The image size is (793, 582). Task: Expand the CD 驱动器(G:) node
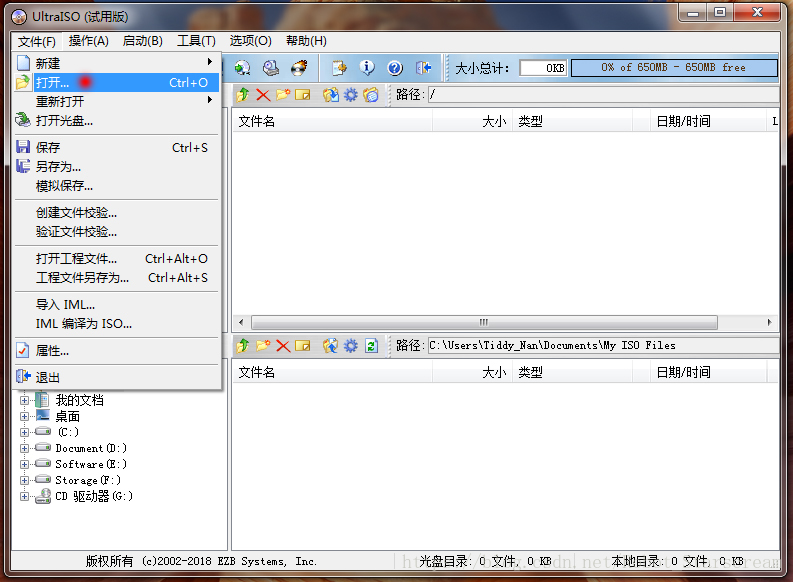24,496
